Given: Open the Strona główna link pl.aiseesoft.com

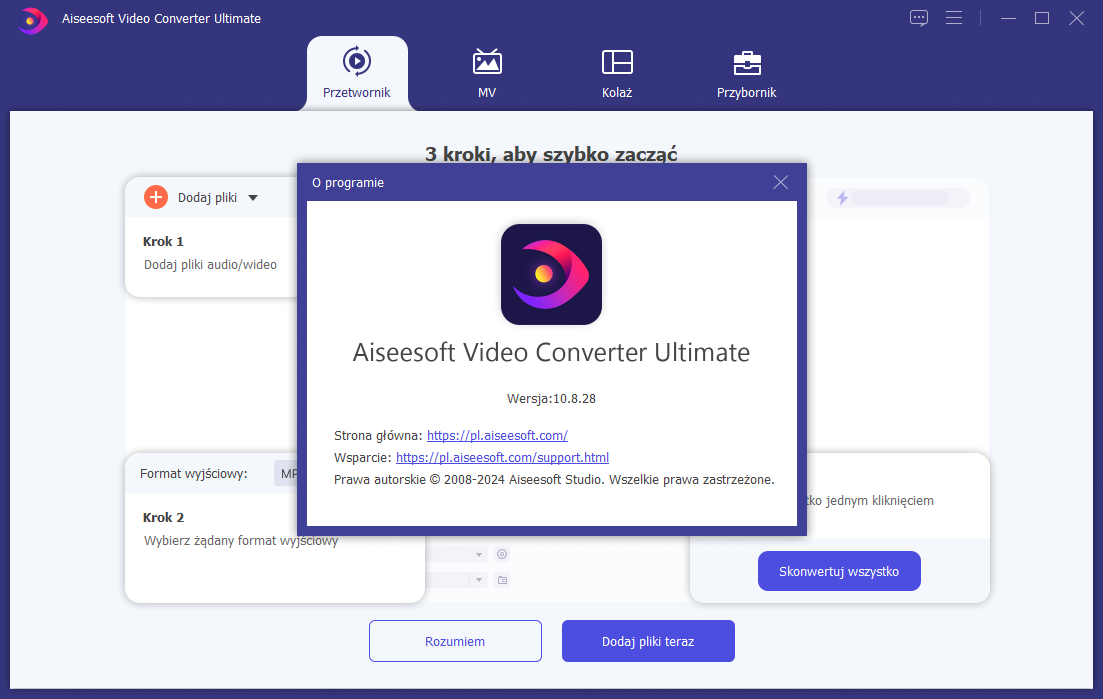Looking at the screenshot, I should coord(497,435).
